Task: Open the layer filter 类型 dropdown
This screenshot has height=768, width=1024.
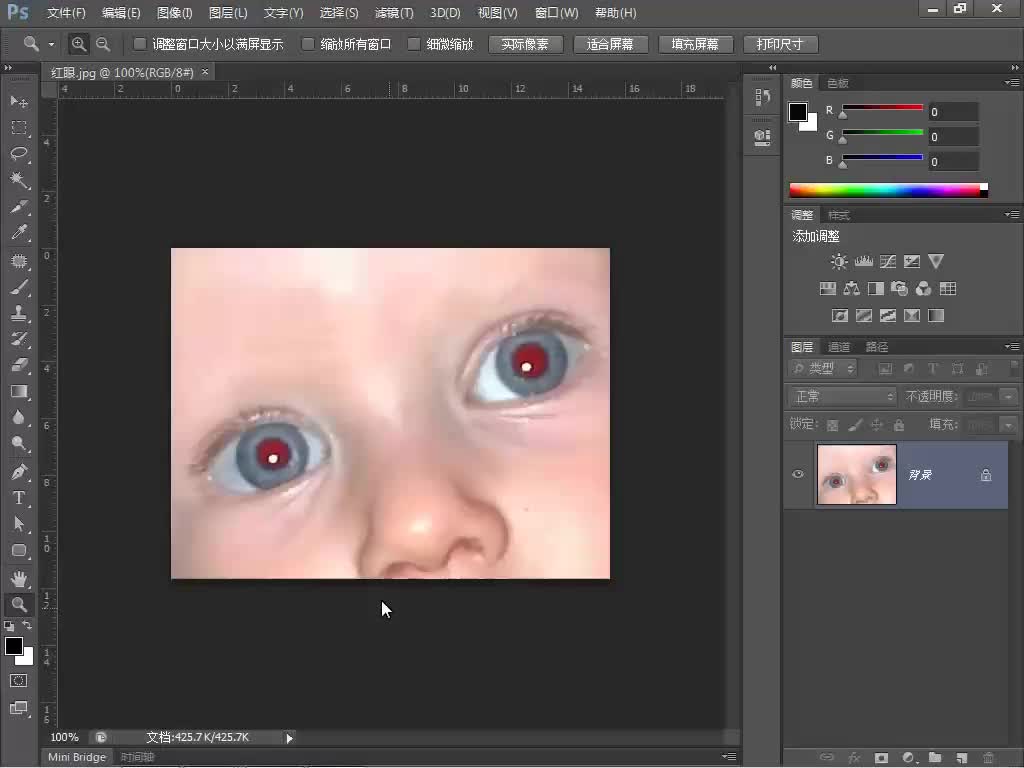Action: [x=824, y=369]
